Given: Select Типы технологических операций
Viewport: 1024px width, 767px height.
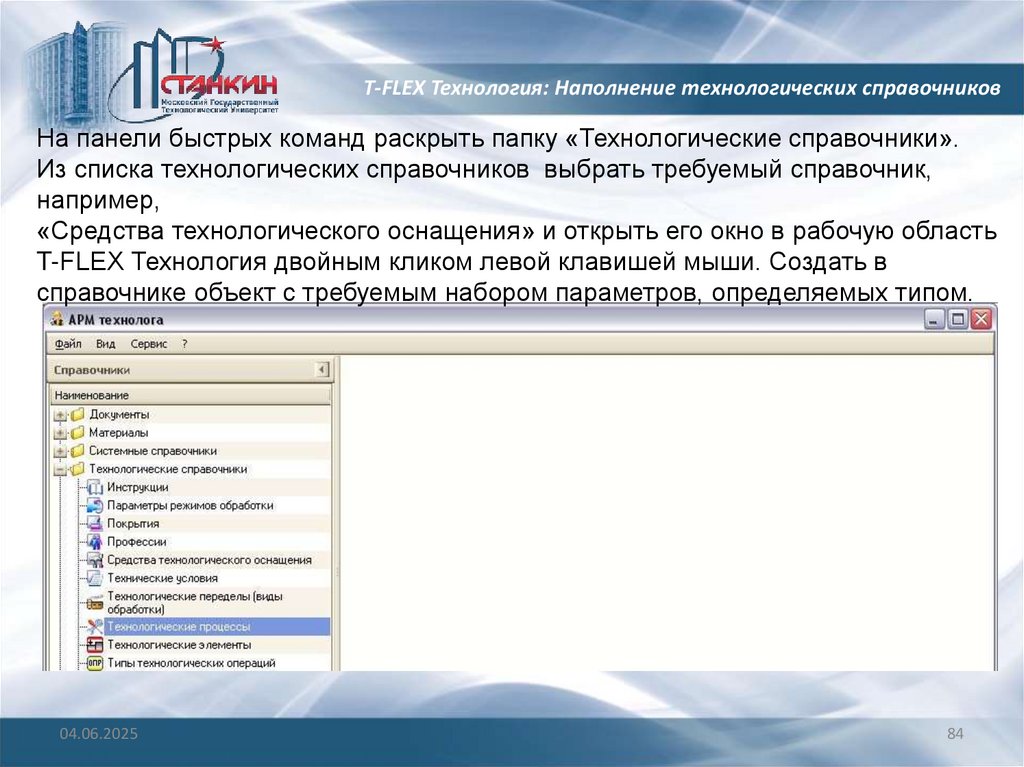Looking at the screenshot, I should pos(191,663).
